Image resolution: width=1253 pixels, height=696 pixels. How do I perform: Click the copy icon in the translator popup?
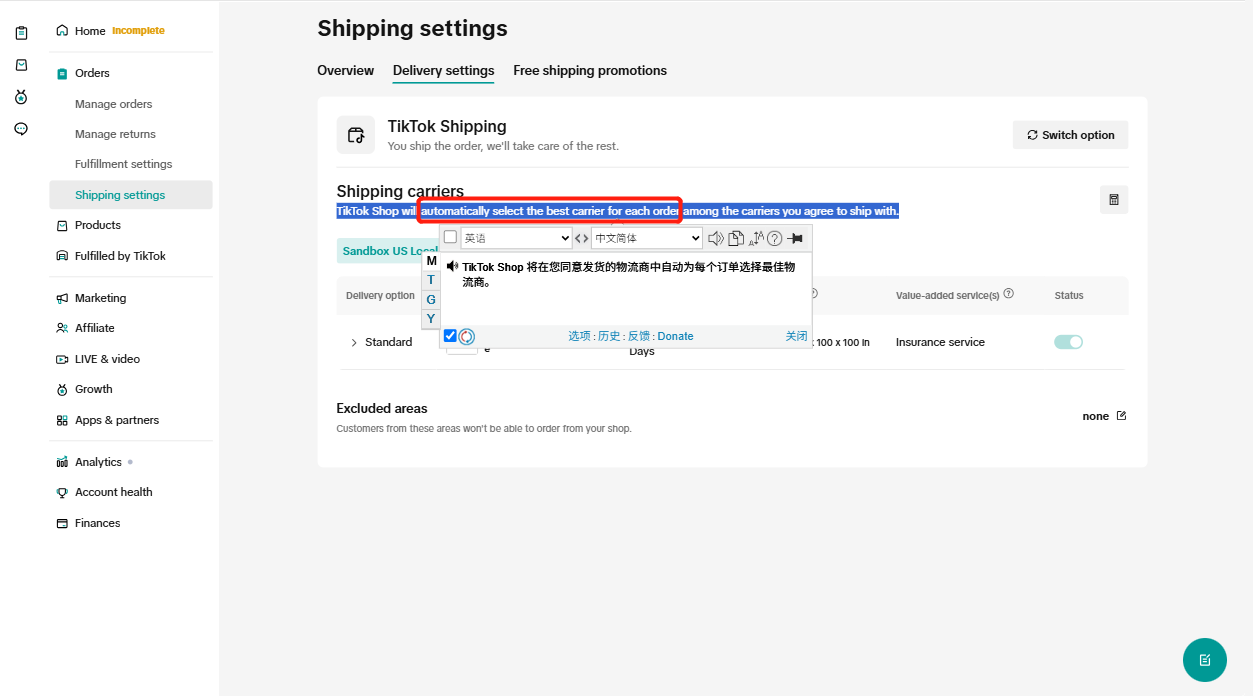coord(736,238)
